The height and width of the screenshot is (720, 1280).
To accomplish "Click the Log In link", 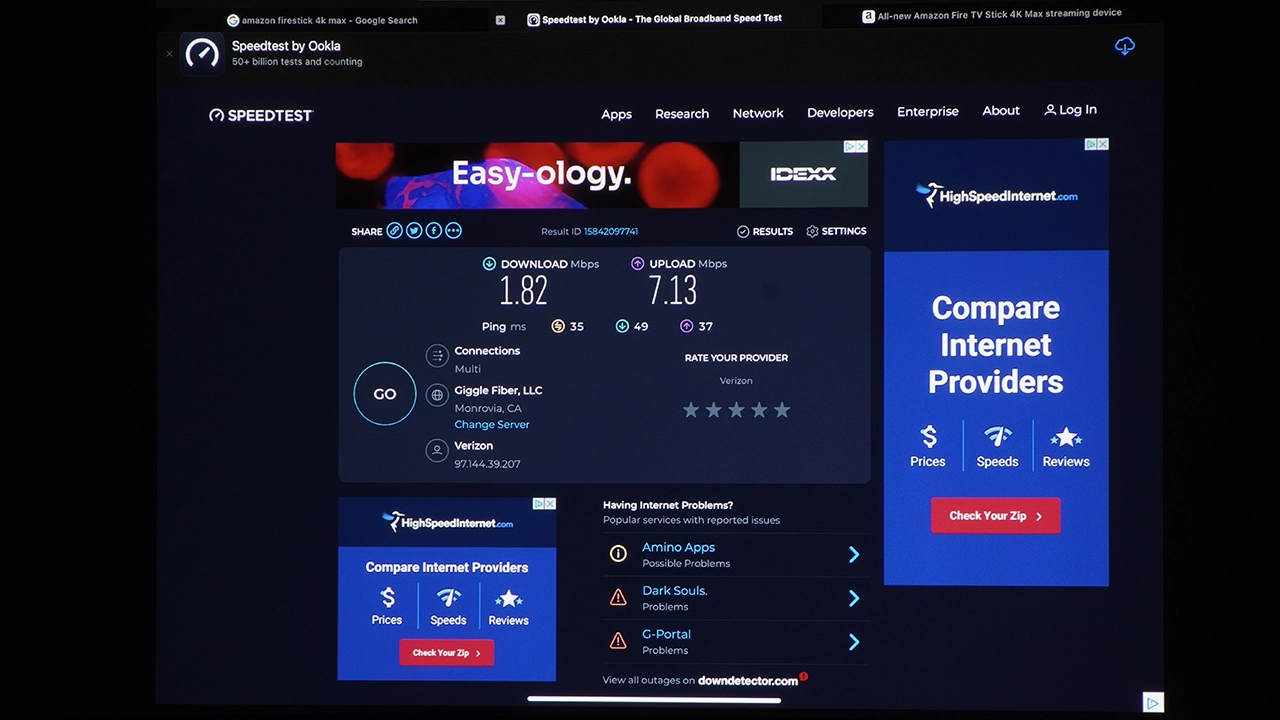I will coord(1070,110).
